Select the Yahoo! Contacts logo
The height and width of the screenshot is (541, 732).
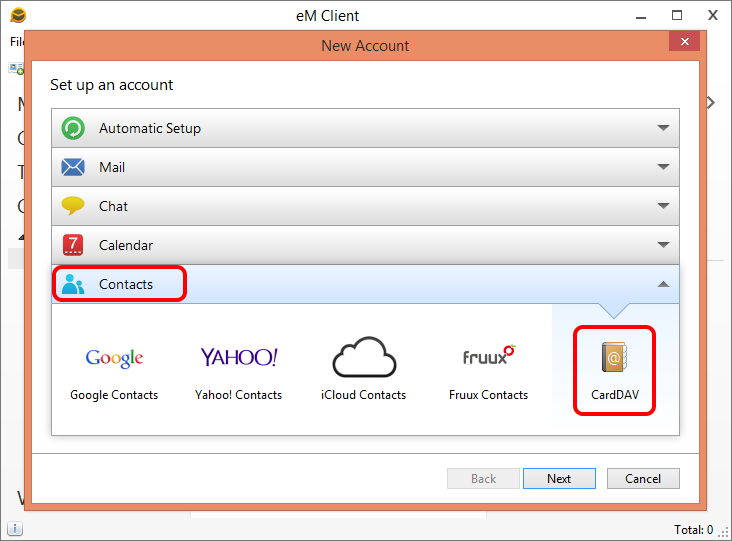point(239,357)
